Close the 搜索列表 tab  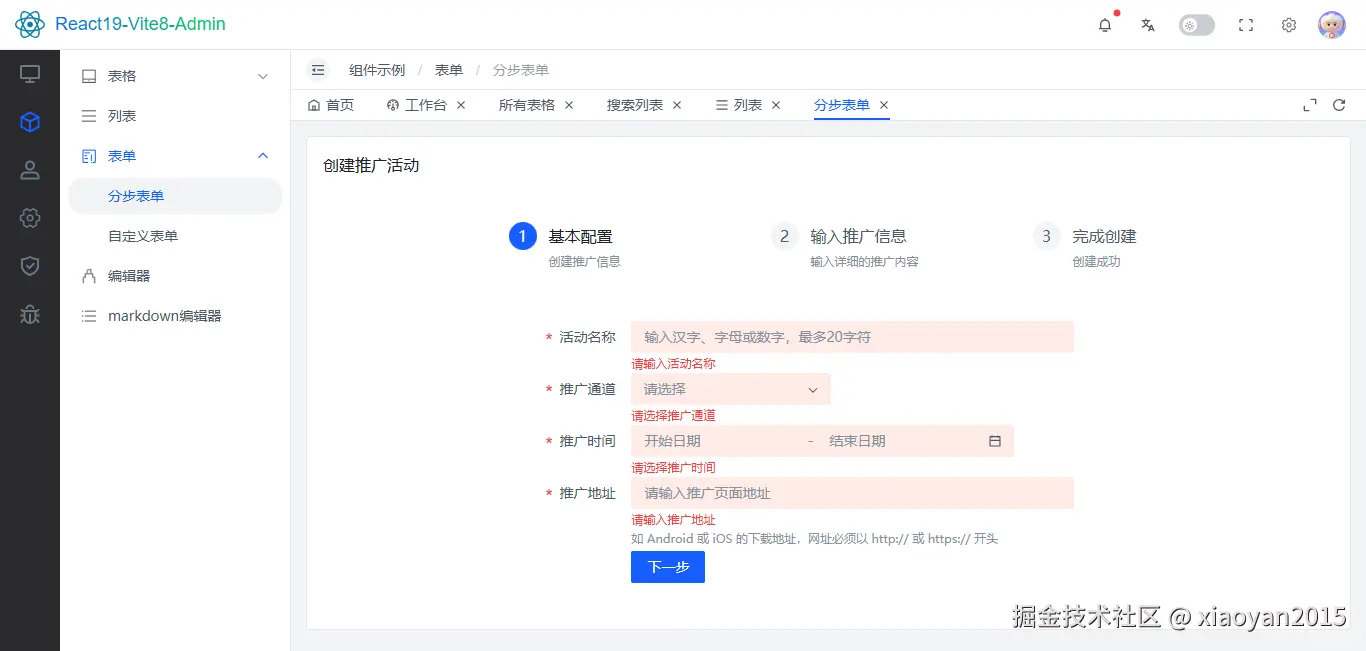coord(677,105)
